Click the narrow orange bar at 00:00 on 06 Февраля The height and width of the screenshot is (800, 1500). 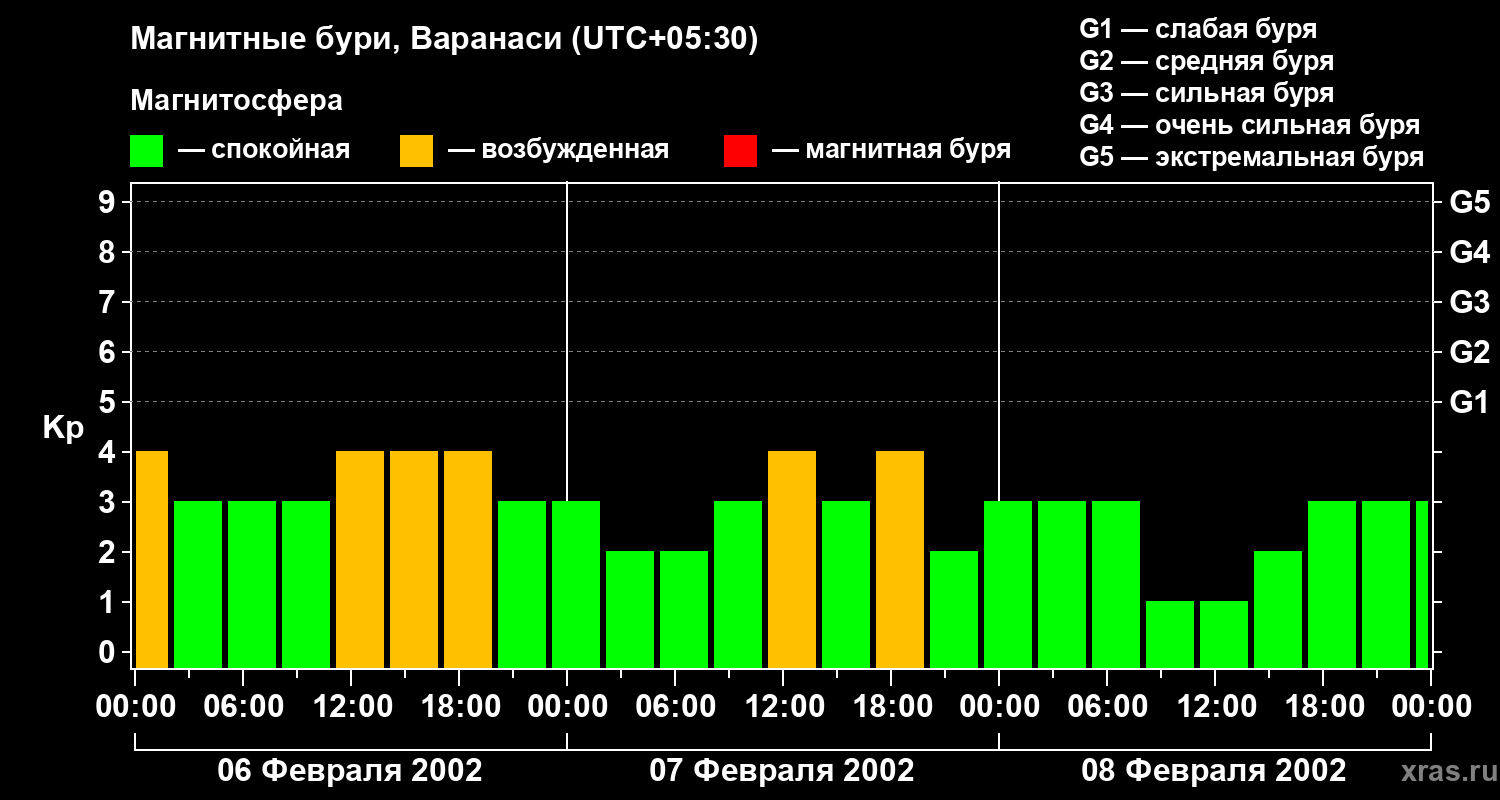point(151,560)
